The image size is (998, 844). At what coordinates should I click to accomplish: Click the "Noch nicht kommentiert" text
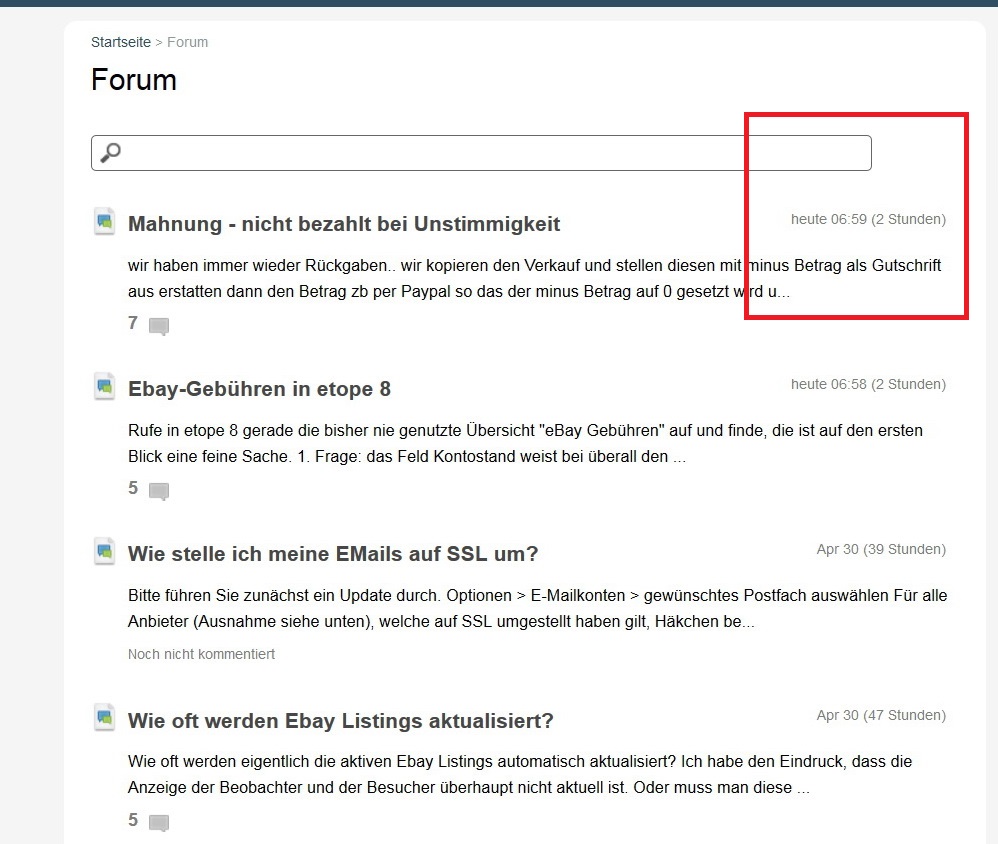click(201, 654)
